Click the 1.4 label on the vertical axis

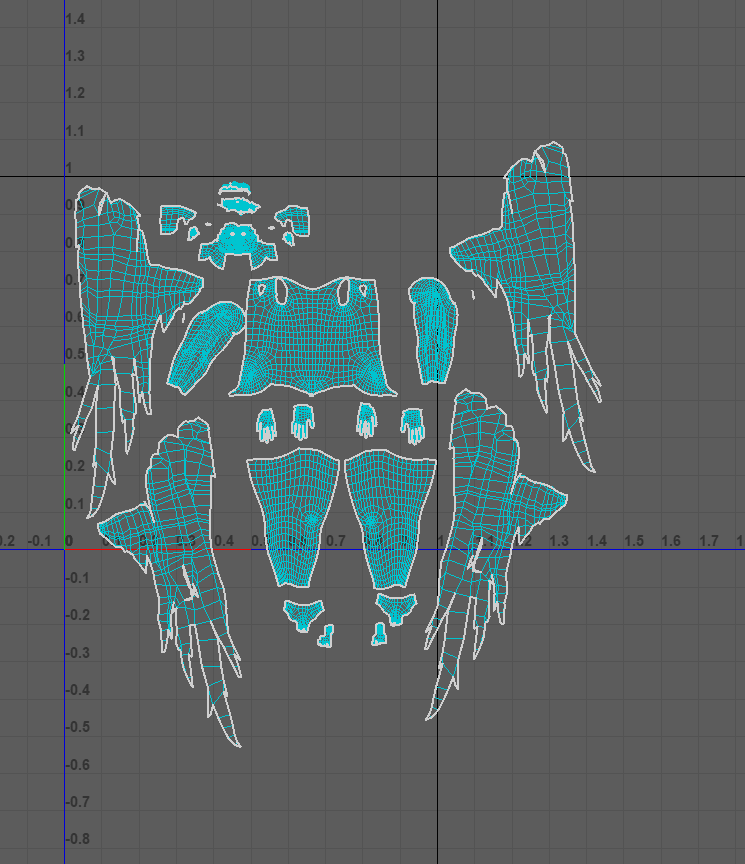coord(75,19)
